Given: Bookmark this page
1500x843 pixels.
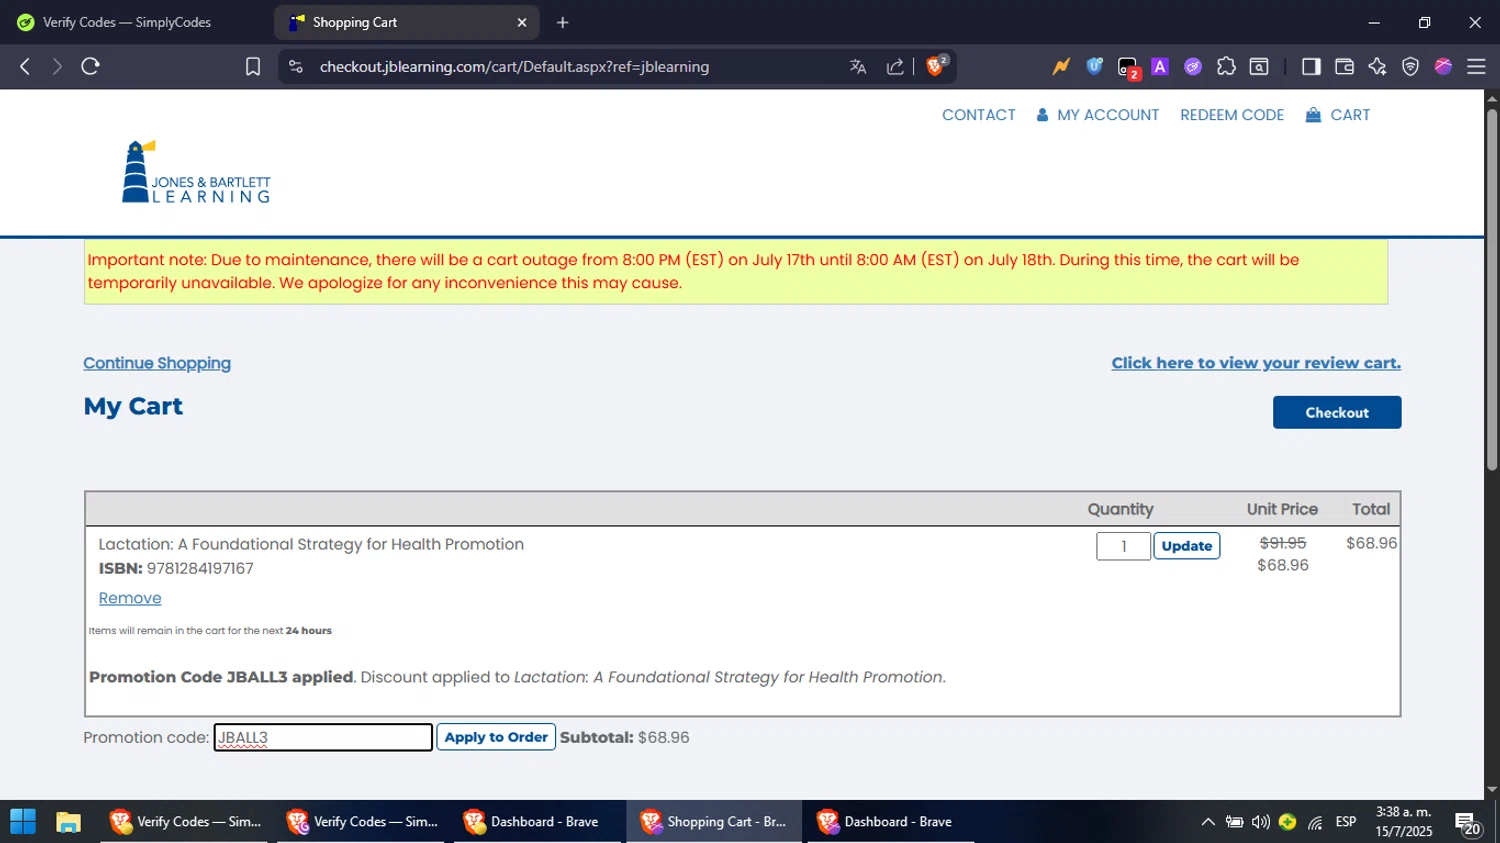Looking at the screenshot, I should coord(253,67).
